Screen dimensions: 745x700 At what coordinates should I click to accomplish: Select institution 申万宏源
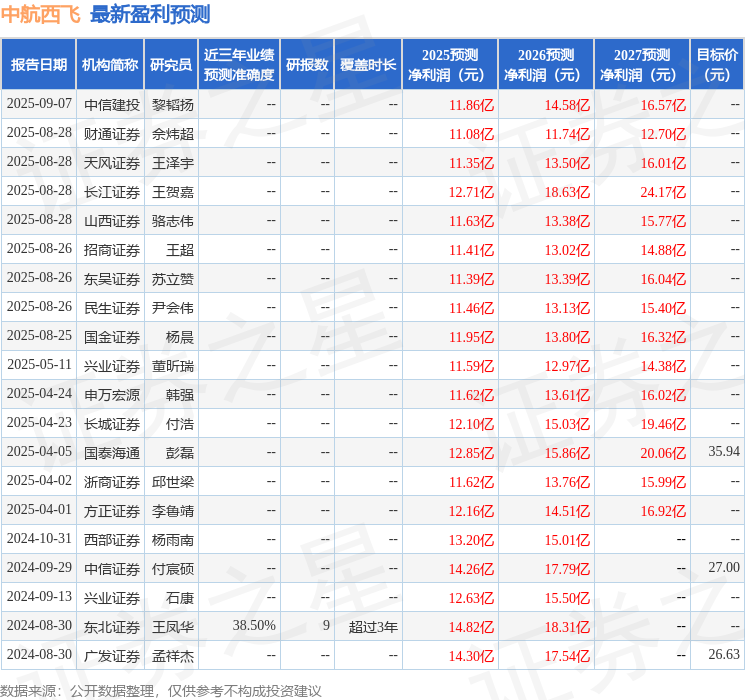pyautogui.click(x=112, y=395)
